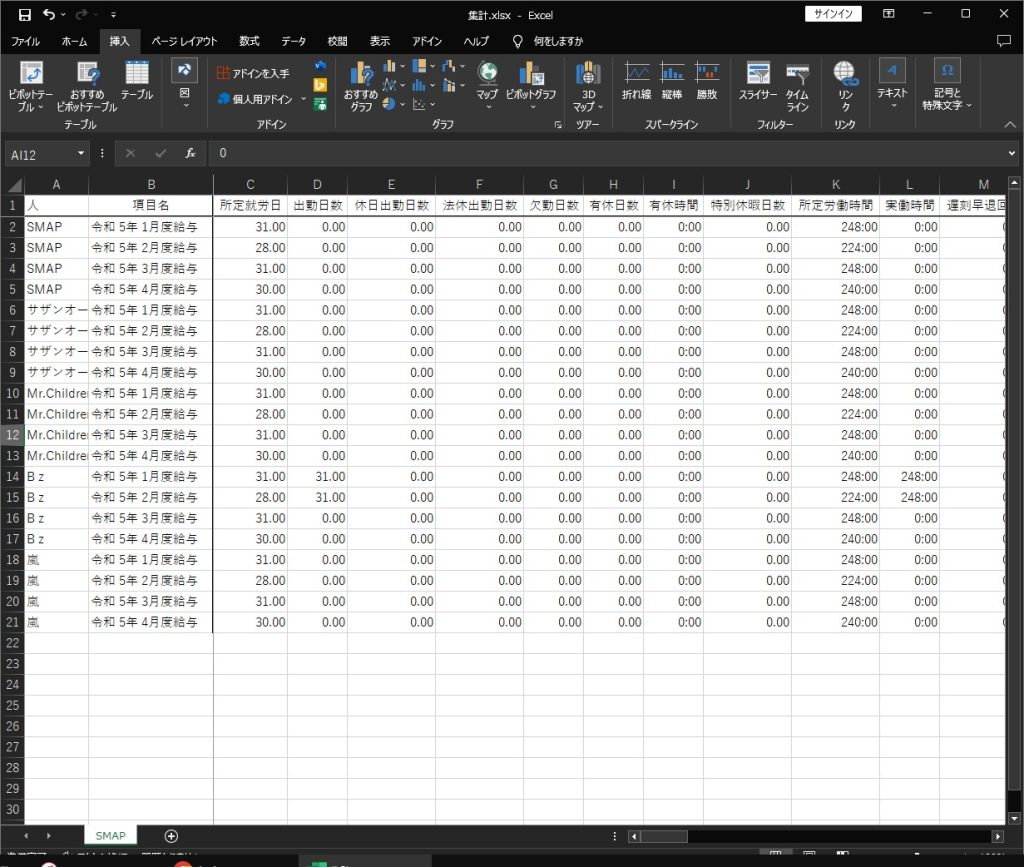Insert a Slicer (スライサー)

tap(758, 82)
